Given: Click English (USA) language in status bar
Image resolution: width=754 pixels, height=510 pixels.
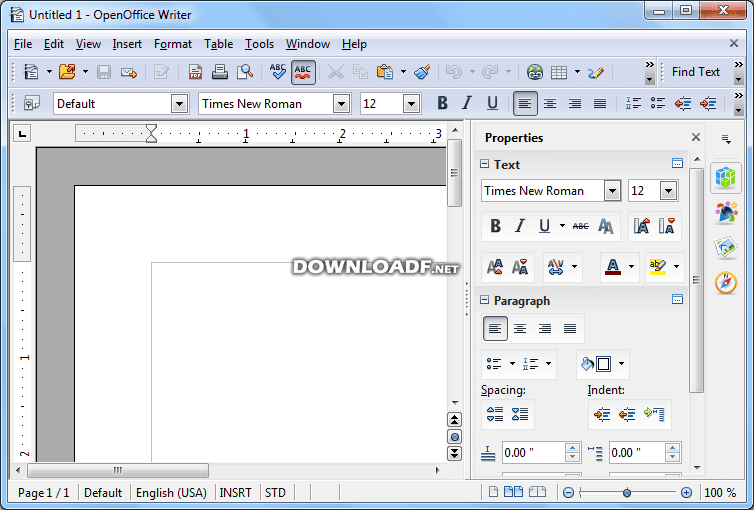Looking at the screenshot, I should coord(171,493).
